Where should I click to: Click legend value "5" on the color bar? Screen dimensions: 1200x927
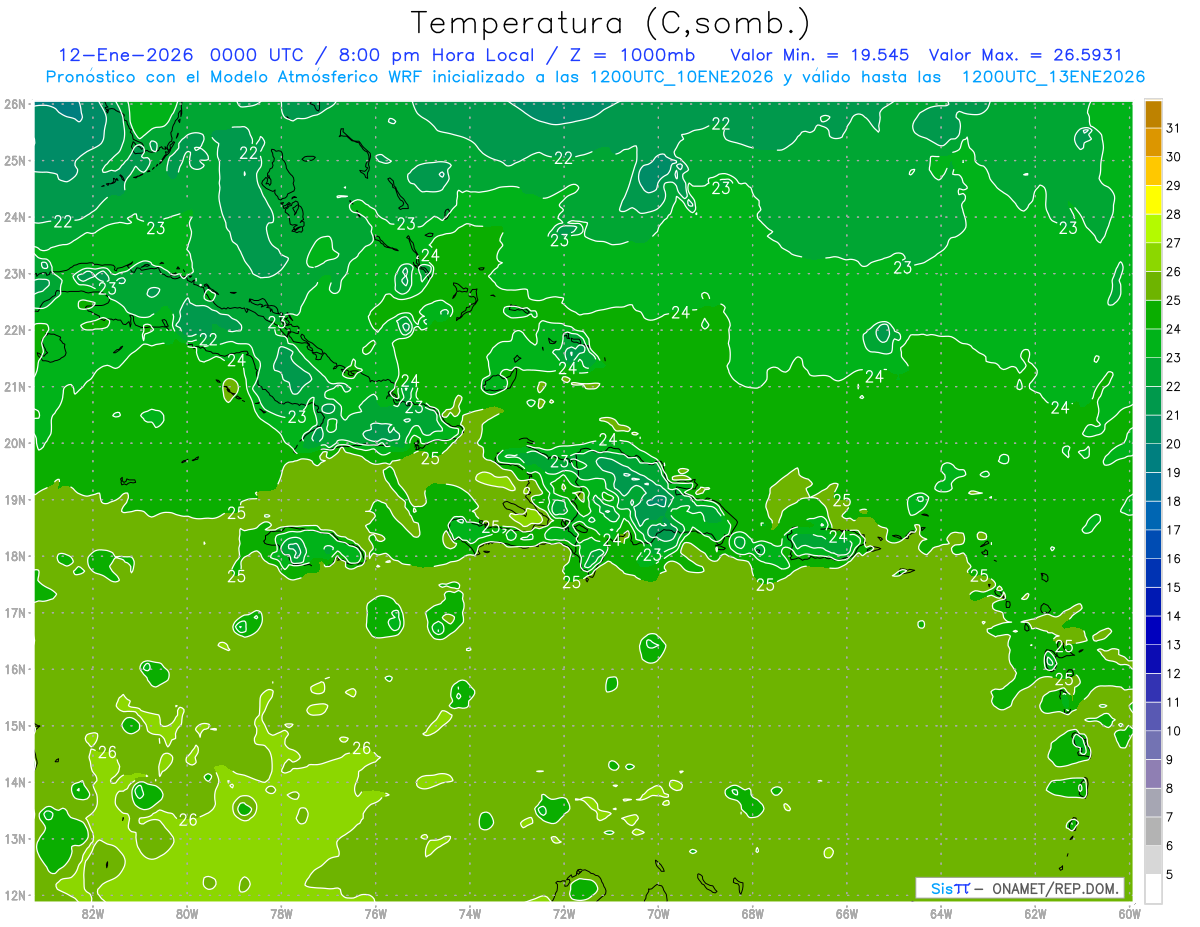pos(1170,875)
